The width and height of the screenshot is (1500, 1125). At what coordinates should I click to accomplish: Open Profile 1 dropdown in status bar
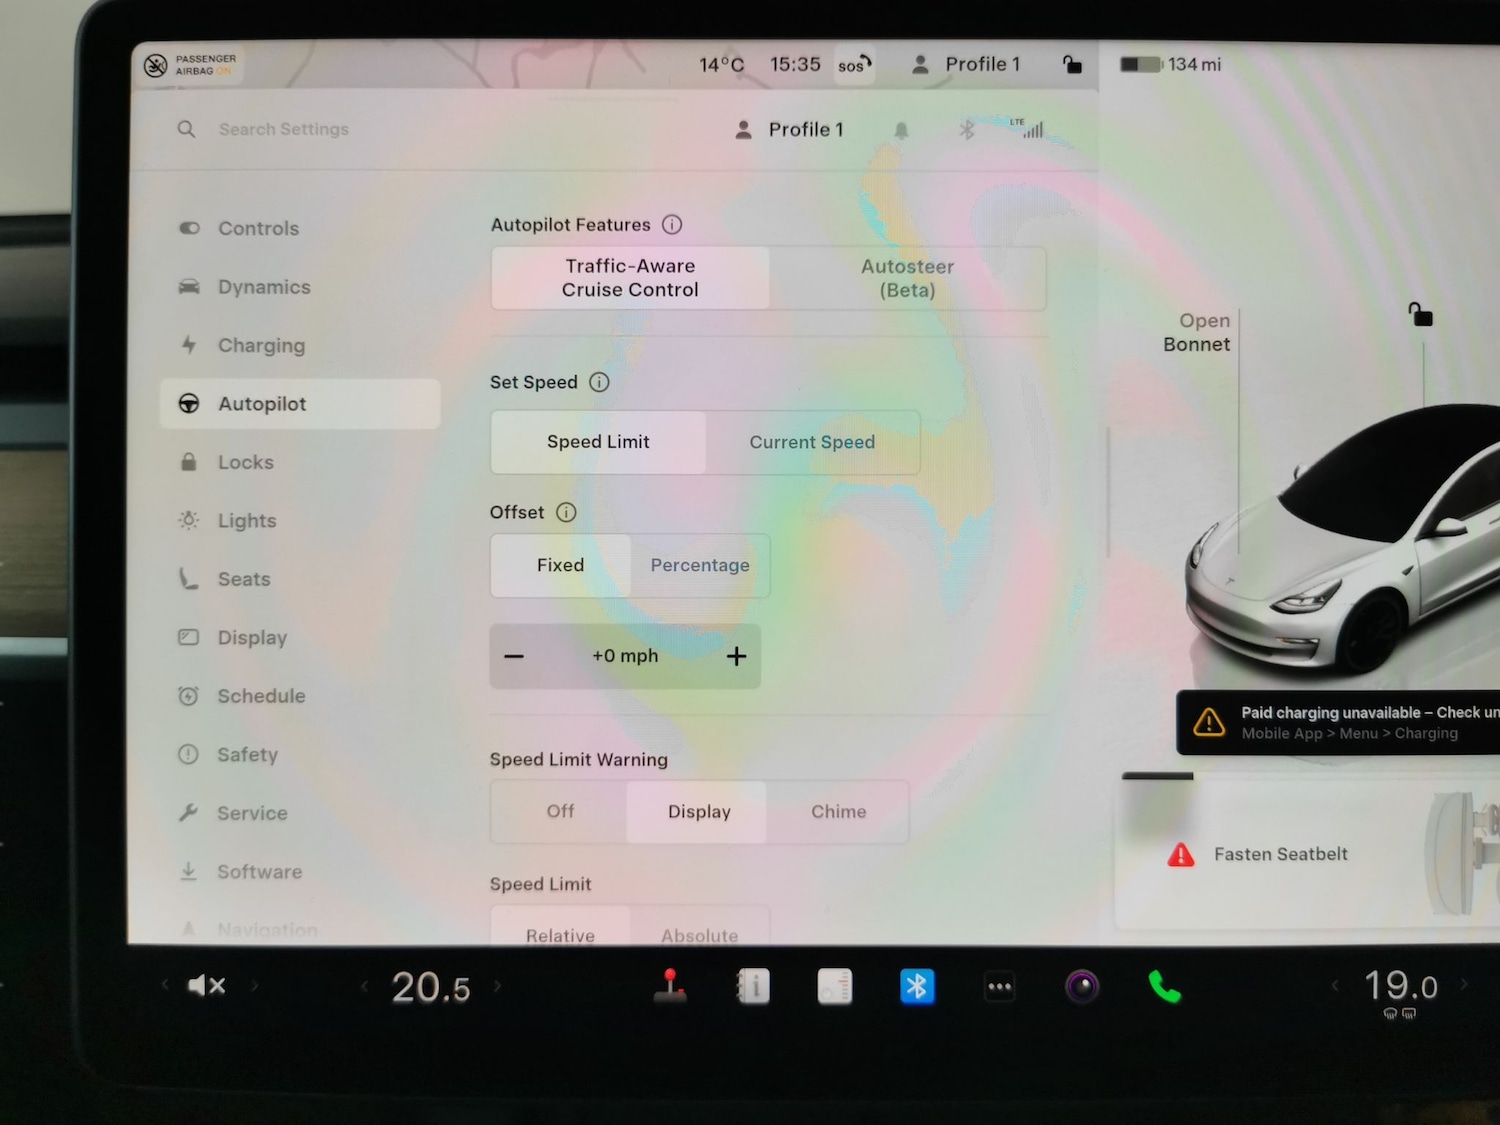point(966,65)
